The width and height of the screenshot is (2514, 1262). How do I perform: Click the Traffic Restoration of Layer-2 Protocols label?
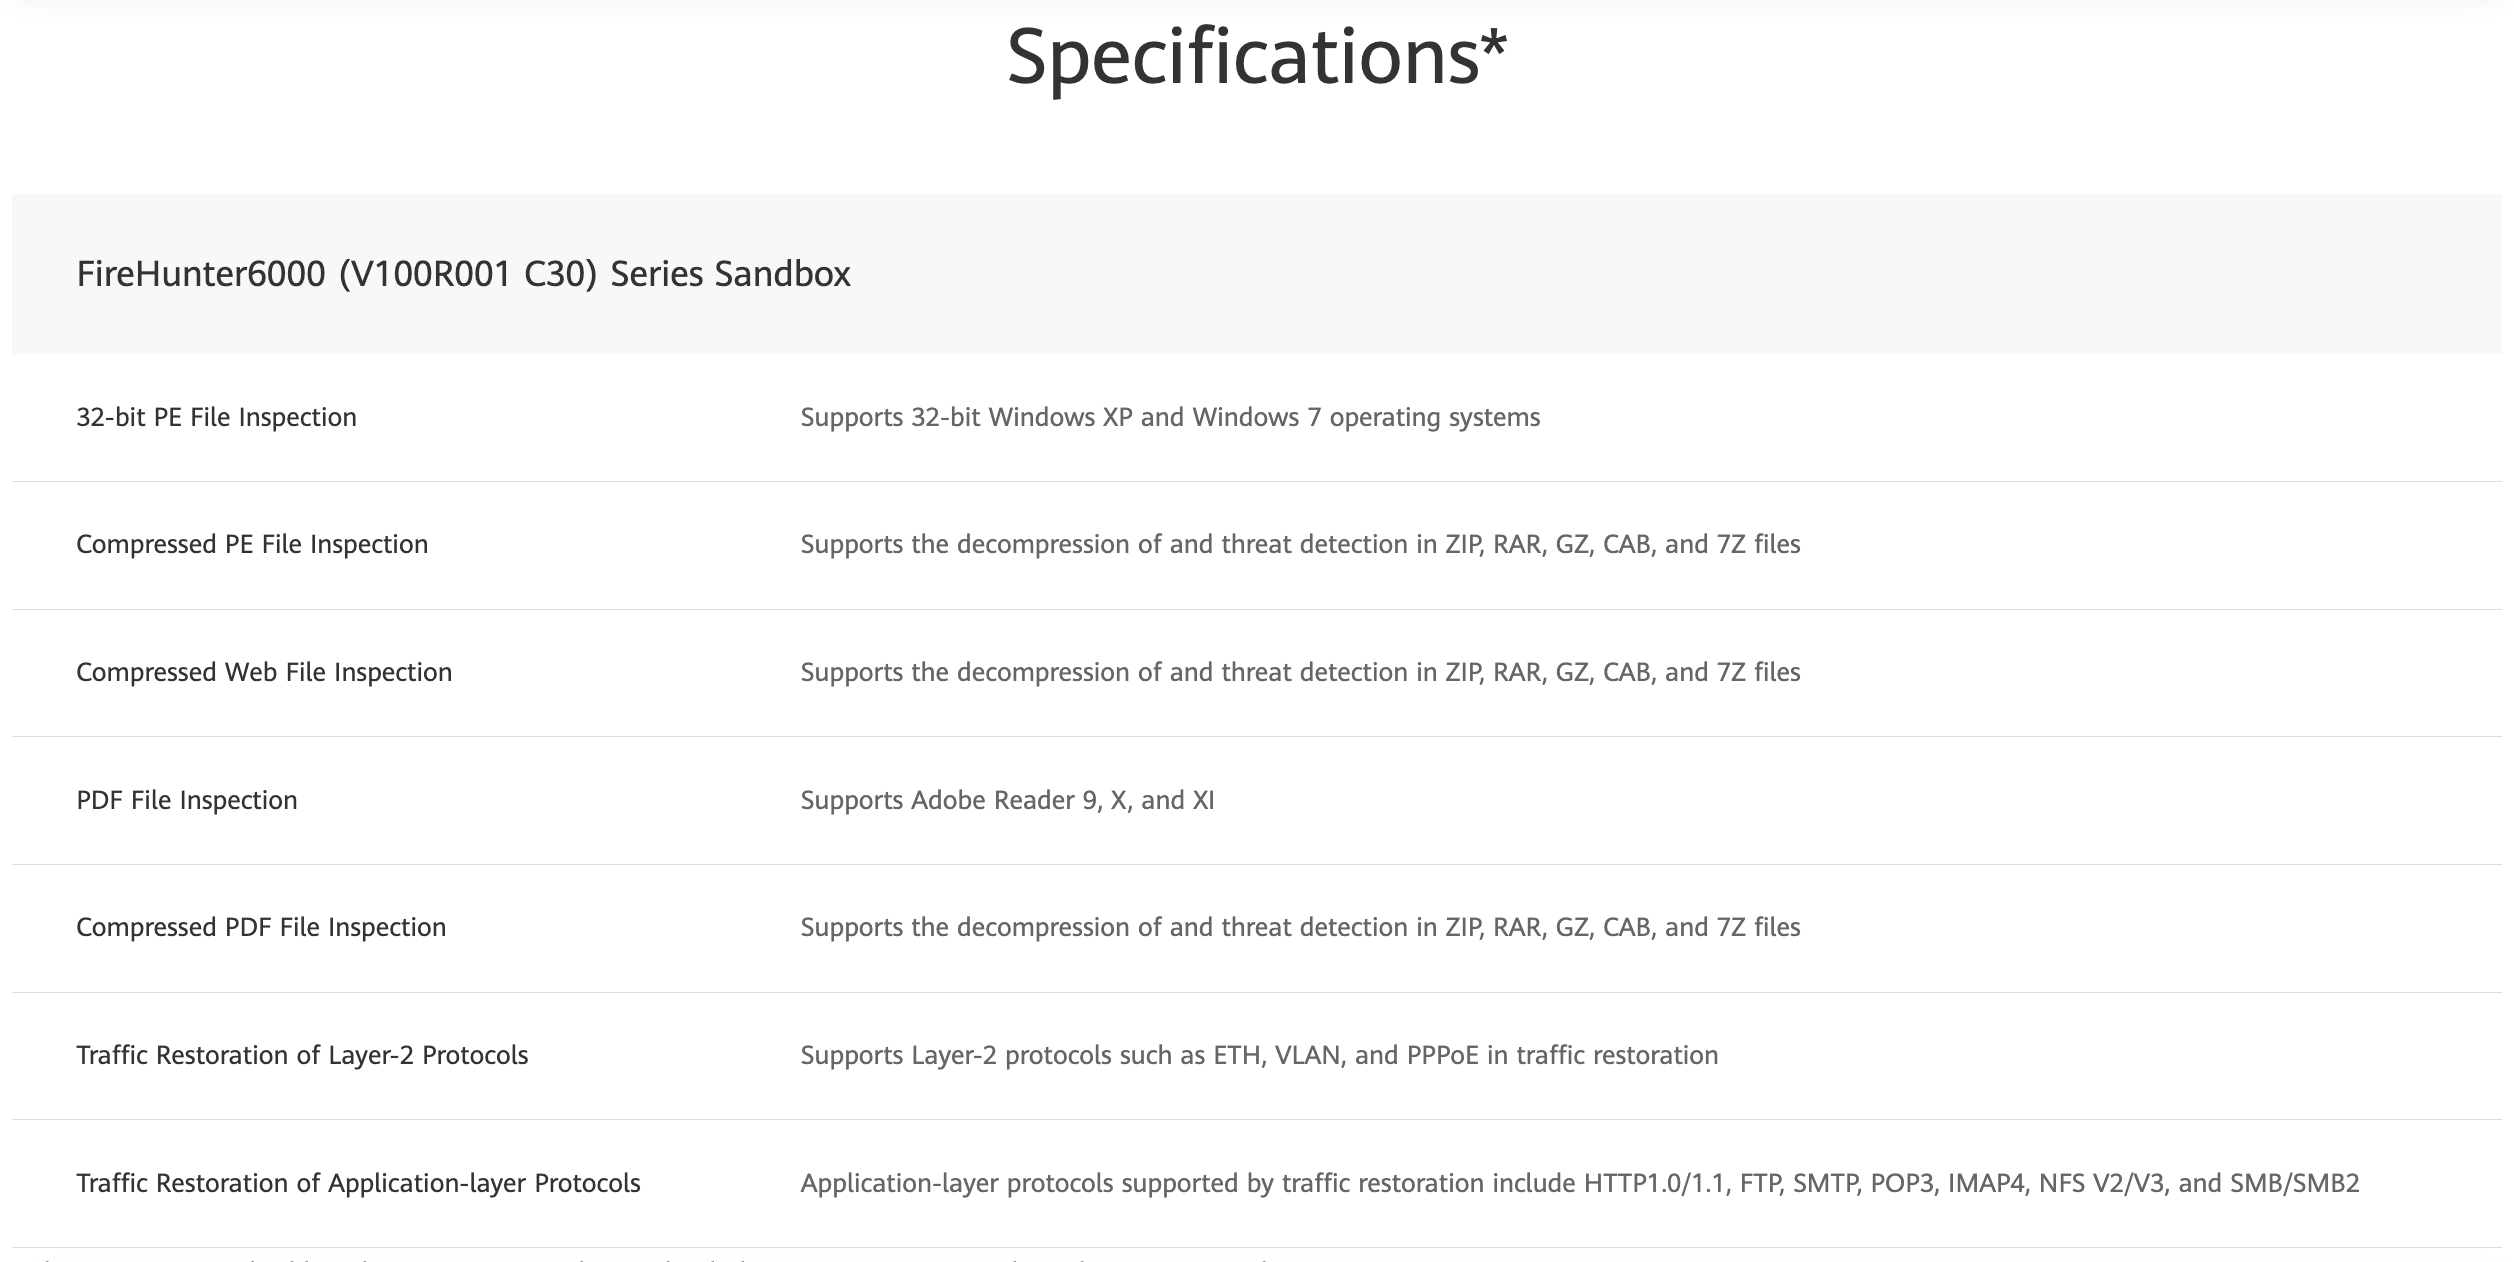point(302,1055)
